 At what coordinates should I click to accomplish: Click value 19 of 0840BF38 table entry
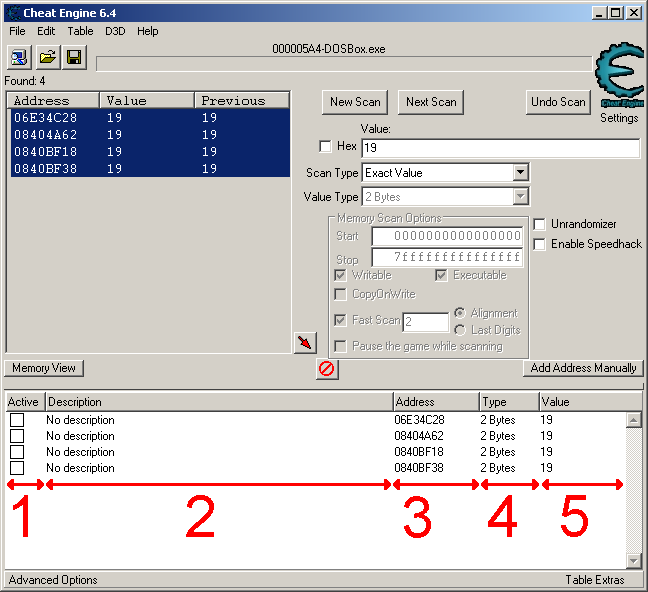(x=546, y=468)
